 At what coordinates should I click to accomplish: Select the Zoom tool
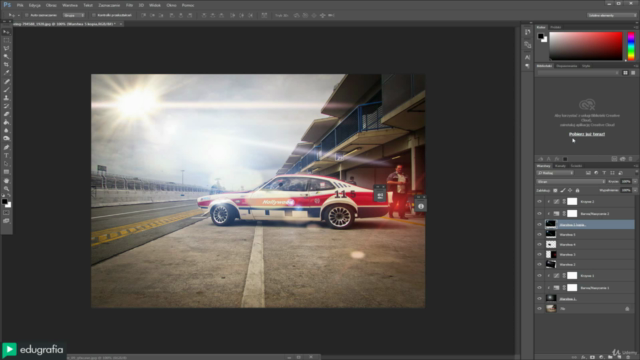click(6, 189)
